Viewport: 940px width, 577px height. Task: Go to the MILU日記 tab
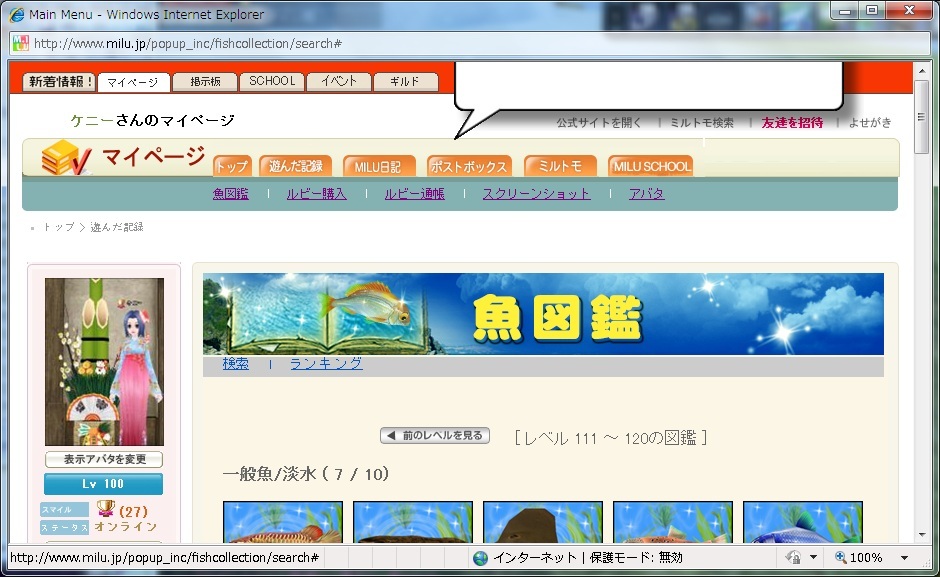[x=379, y=166]
